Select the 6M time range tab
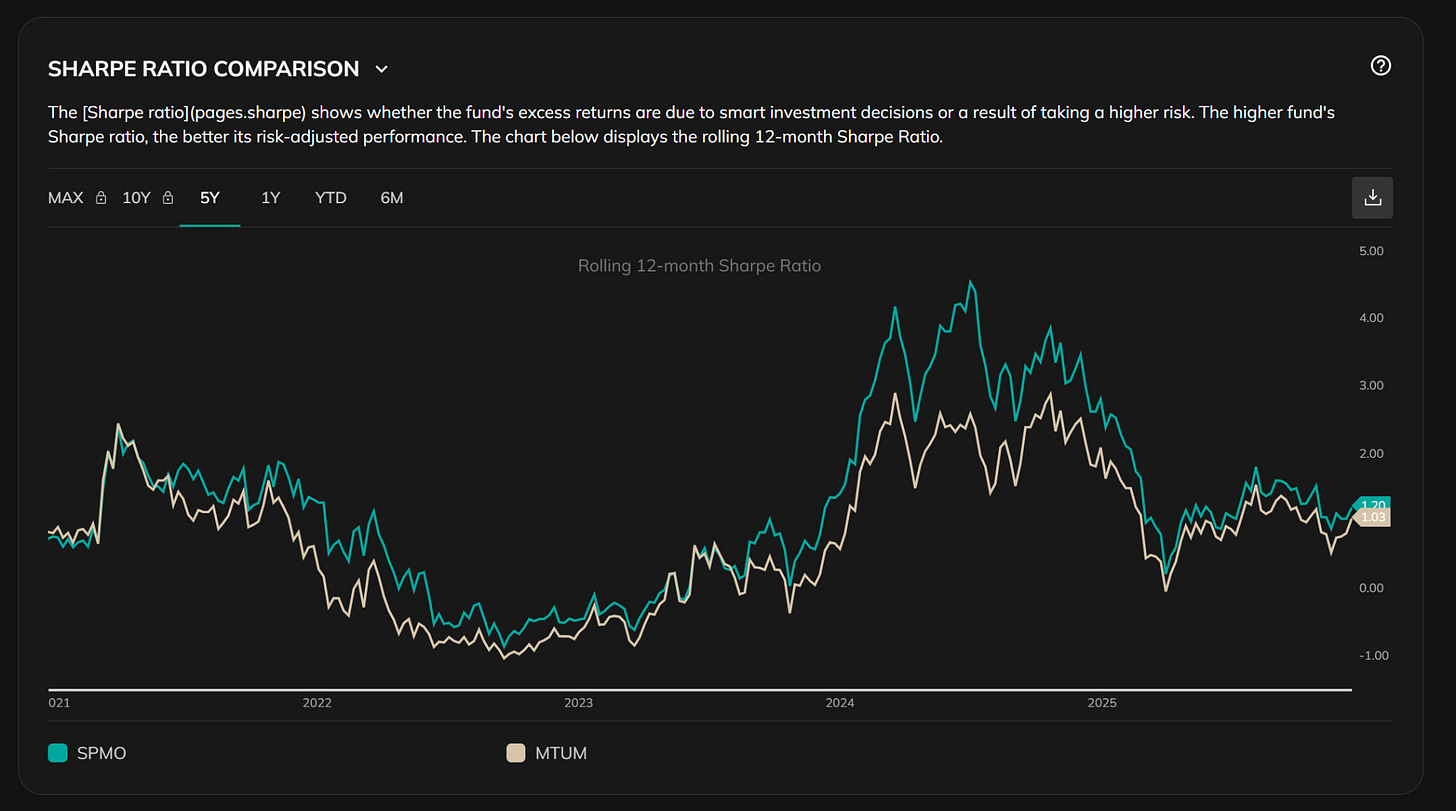 [392, 198]
